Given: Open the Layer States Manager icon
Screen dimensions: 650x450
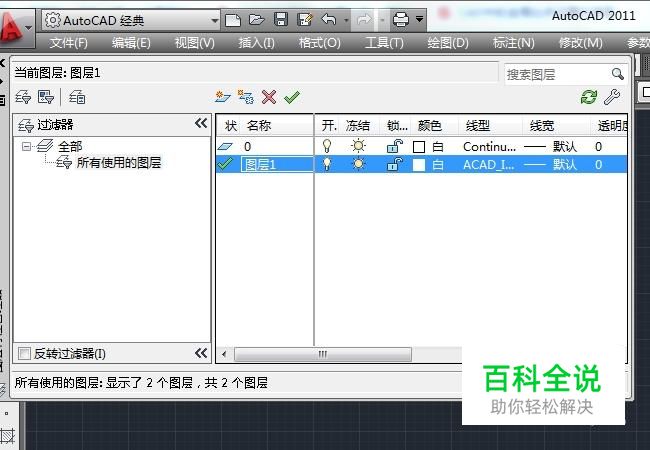Looking at the screenshot, I should click(x=77, y=97).
